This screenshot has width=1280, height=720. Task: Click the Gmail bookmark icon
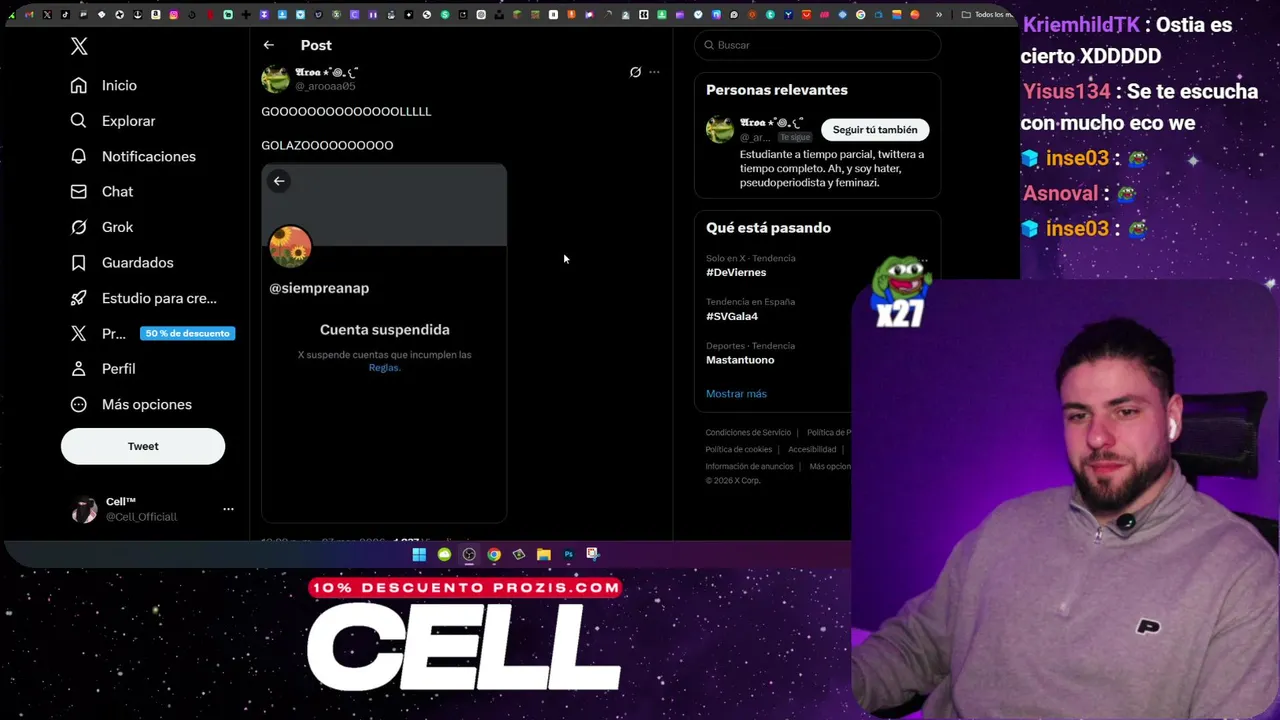pyautogui.click(x=29, y=15)
